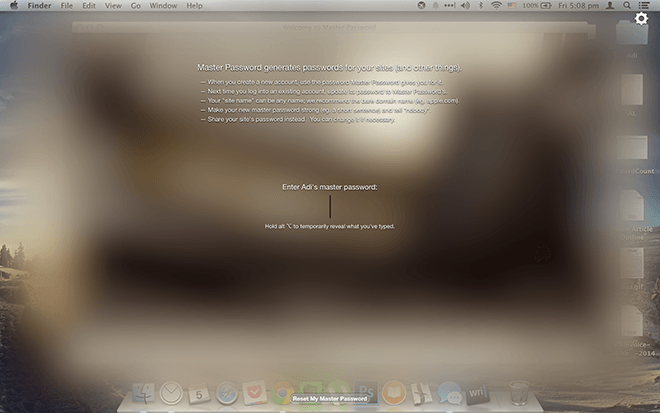Launch the Writer 'wri' app icon

(x=477, y=394)
